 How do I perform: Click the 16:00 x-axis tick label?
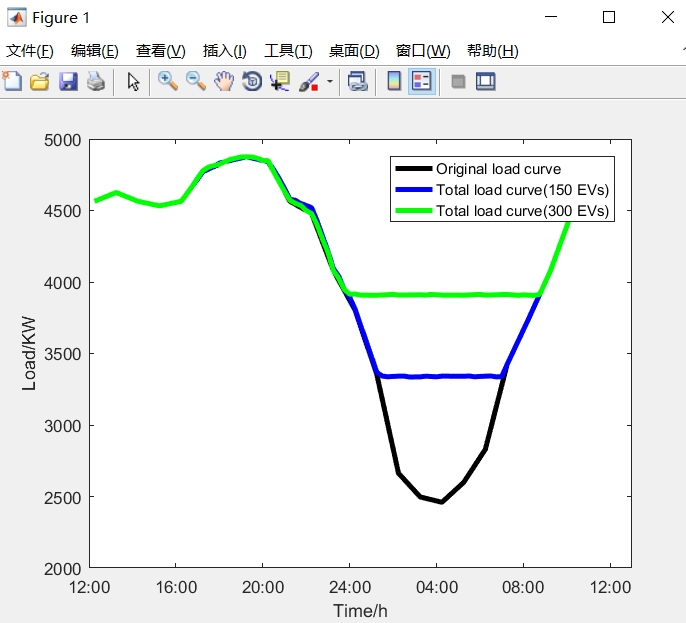[x=176, y=587]
